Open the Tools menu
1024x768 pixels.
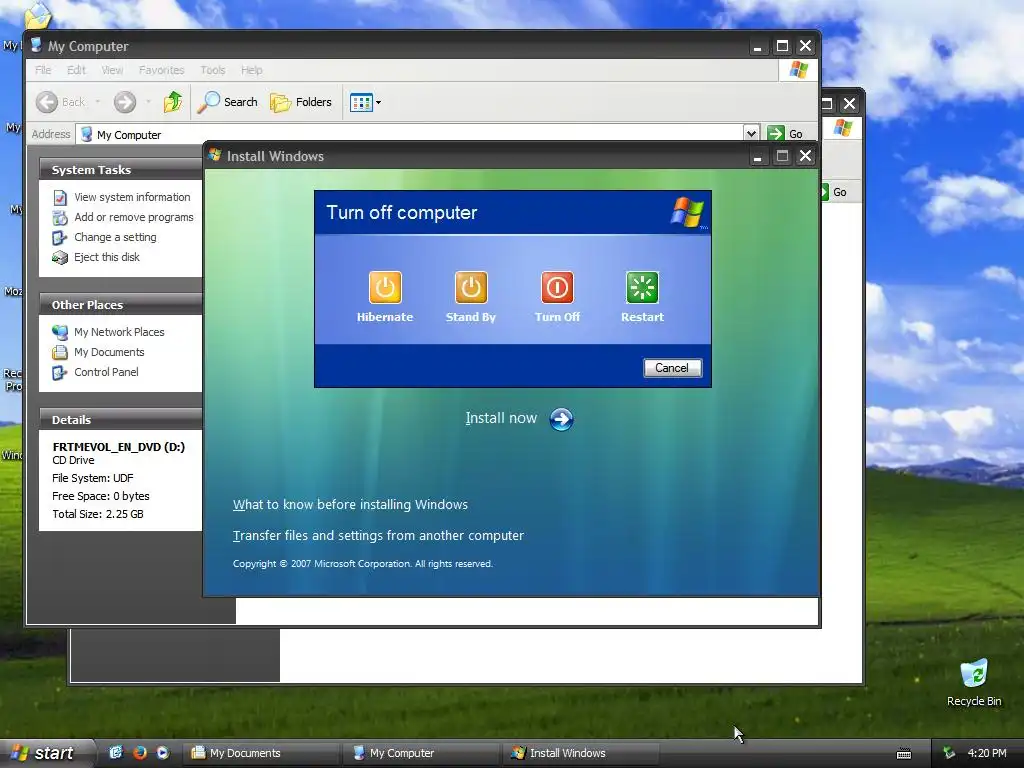pos(212,70)
